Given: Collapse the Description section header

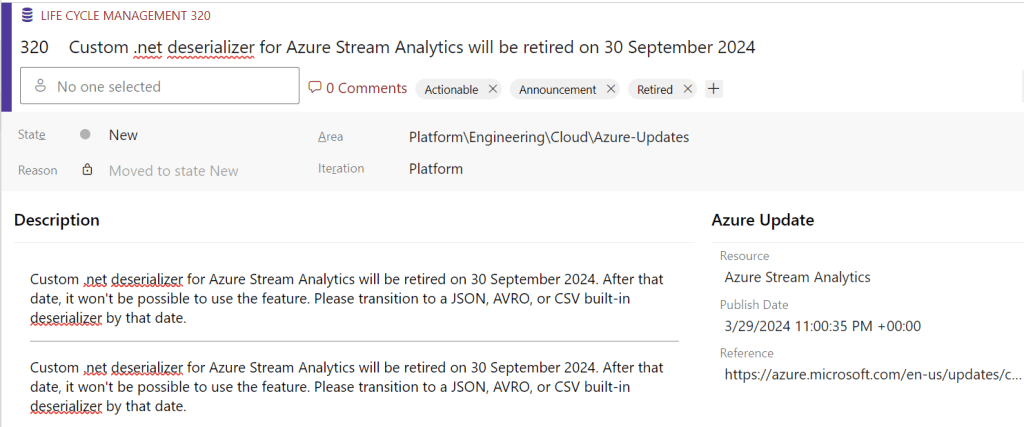Looking at the screenshot, I should tap(57, 220).
